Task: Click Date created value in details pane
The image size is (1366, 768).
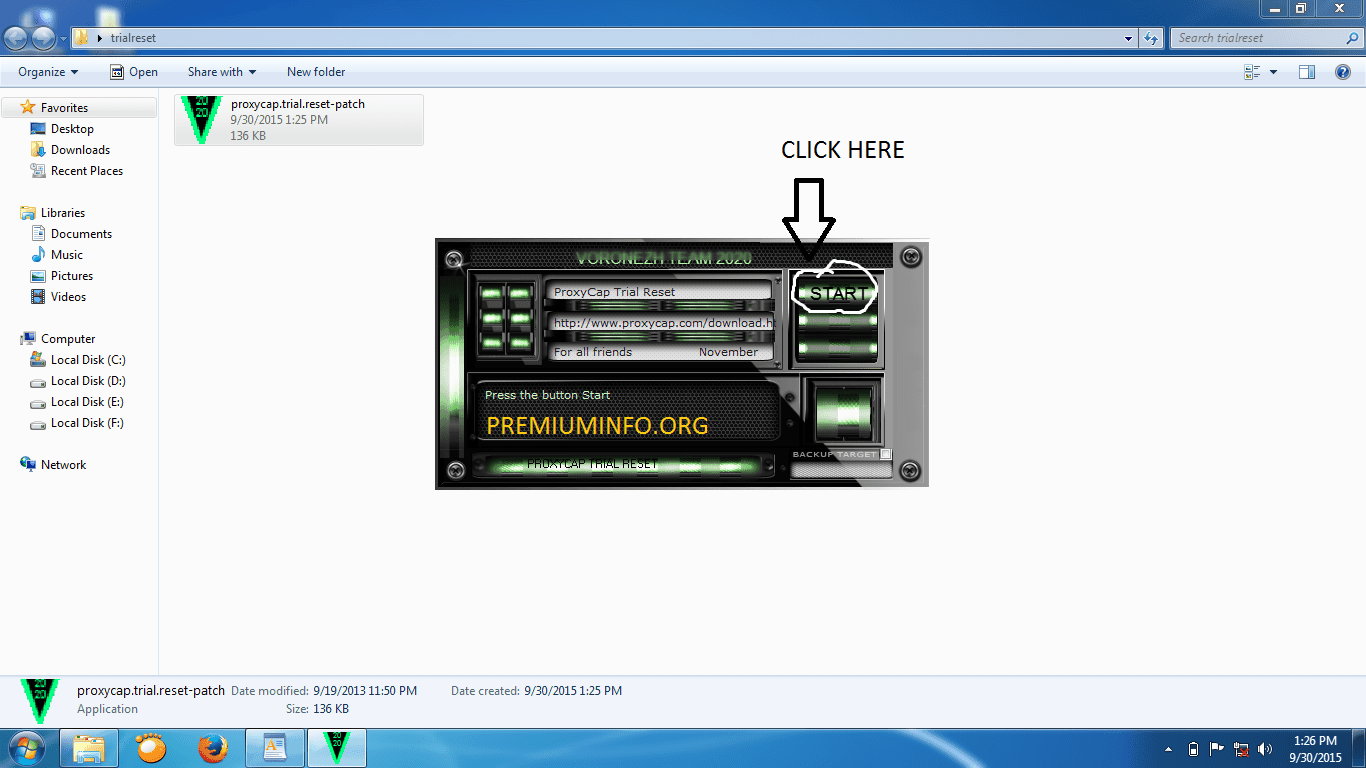Action: click(x=573, y=691)
